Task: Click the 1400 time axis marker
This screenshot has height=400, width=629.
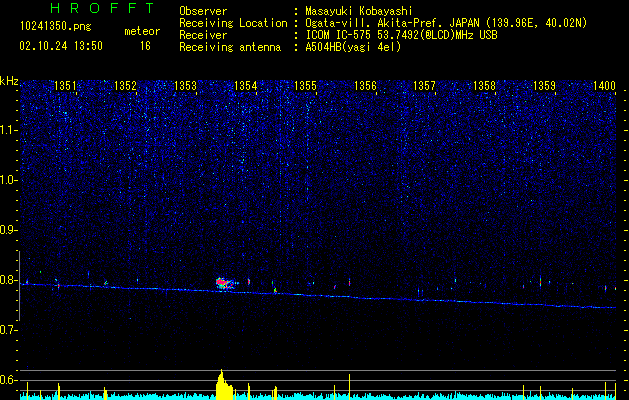Action: pos(605,85)
